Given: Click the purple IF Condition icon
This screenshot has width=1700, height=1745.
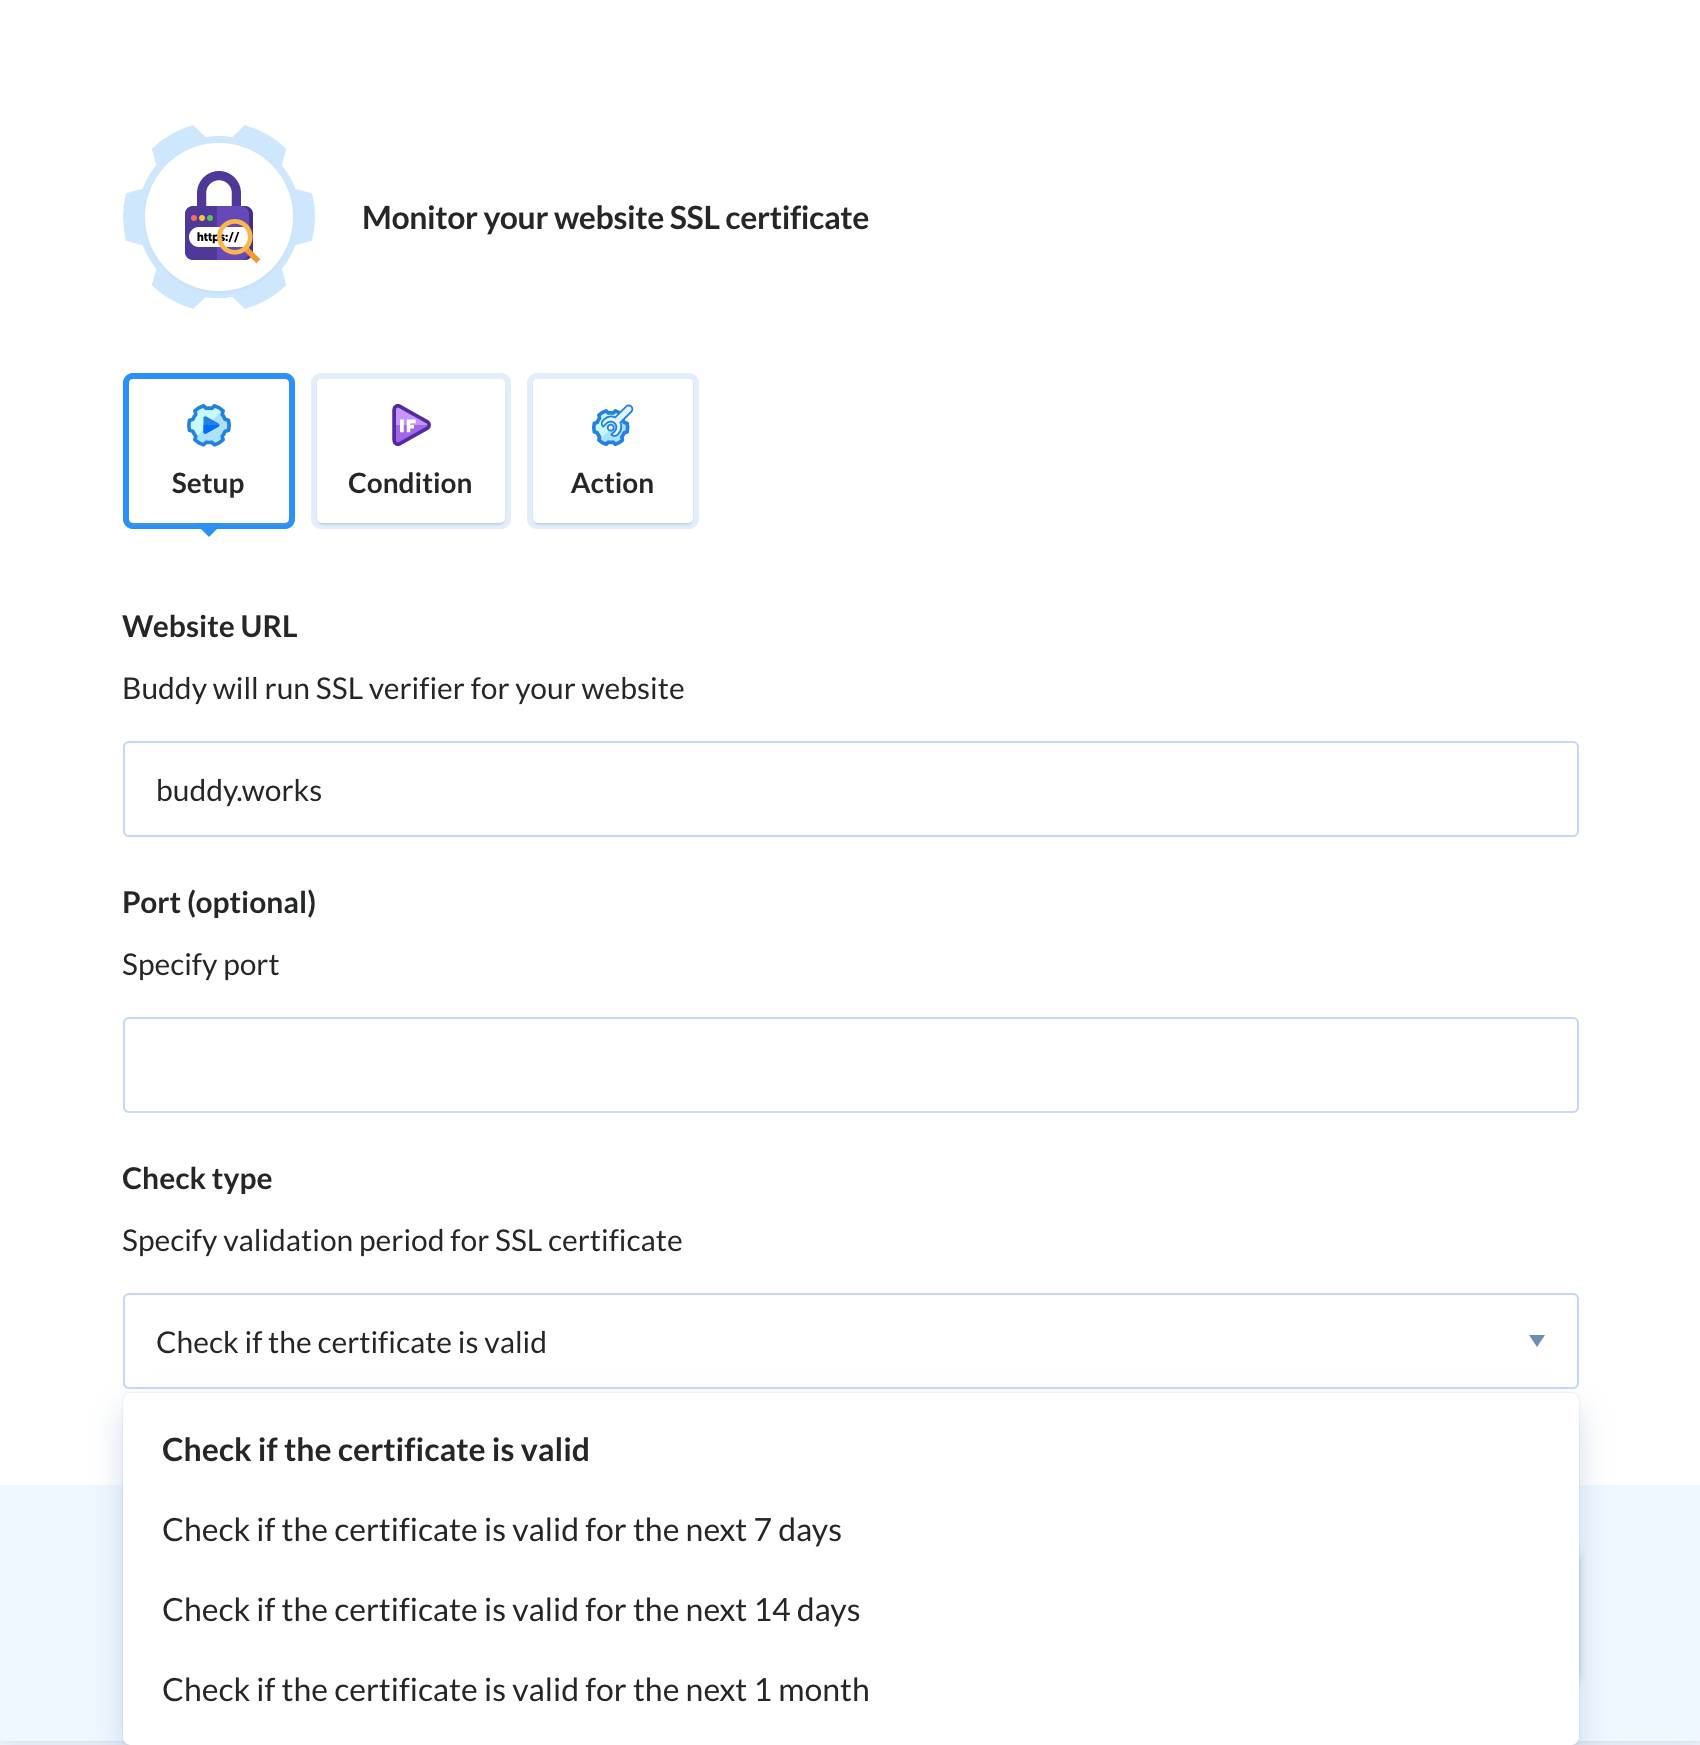Looking at the screenshot, I should pos(410,426).
